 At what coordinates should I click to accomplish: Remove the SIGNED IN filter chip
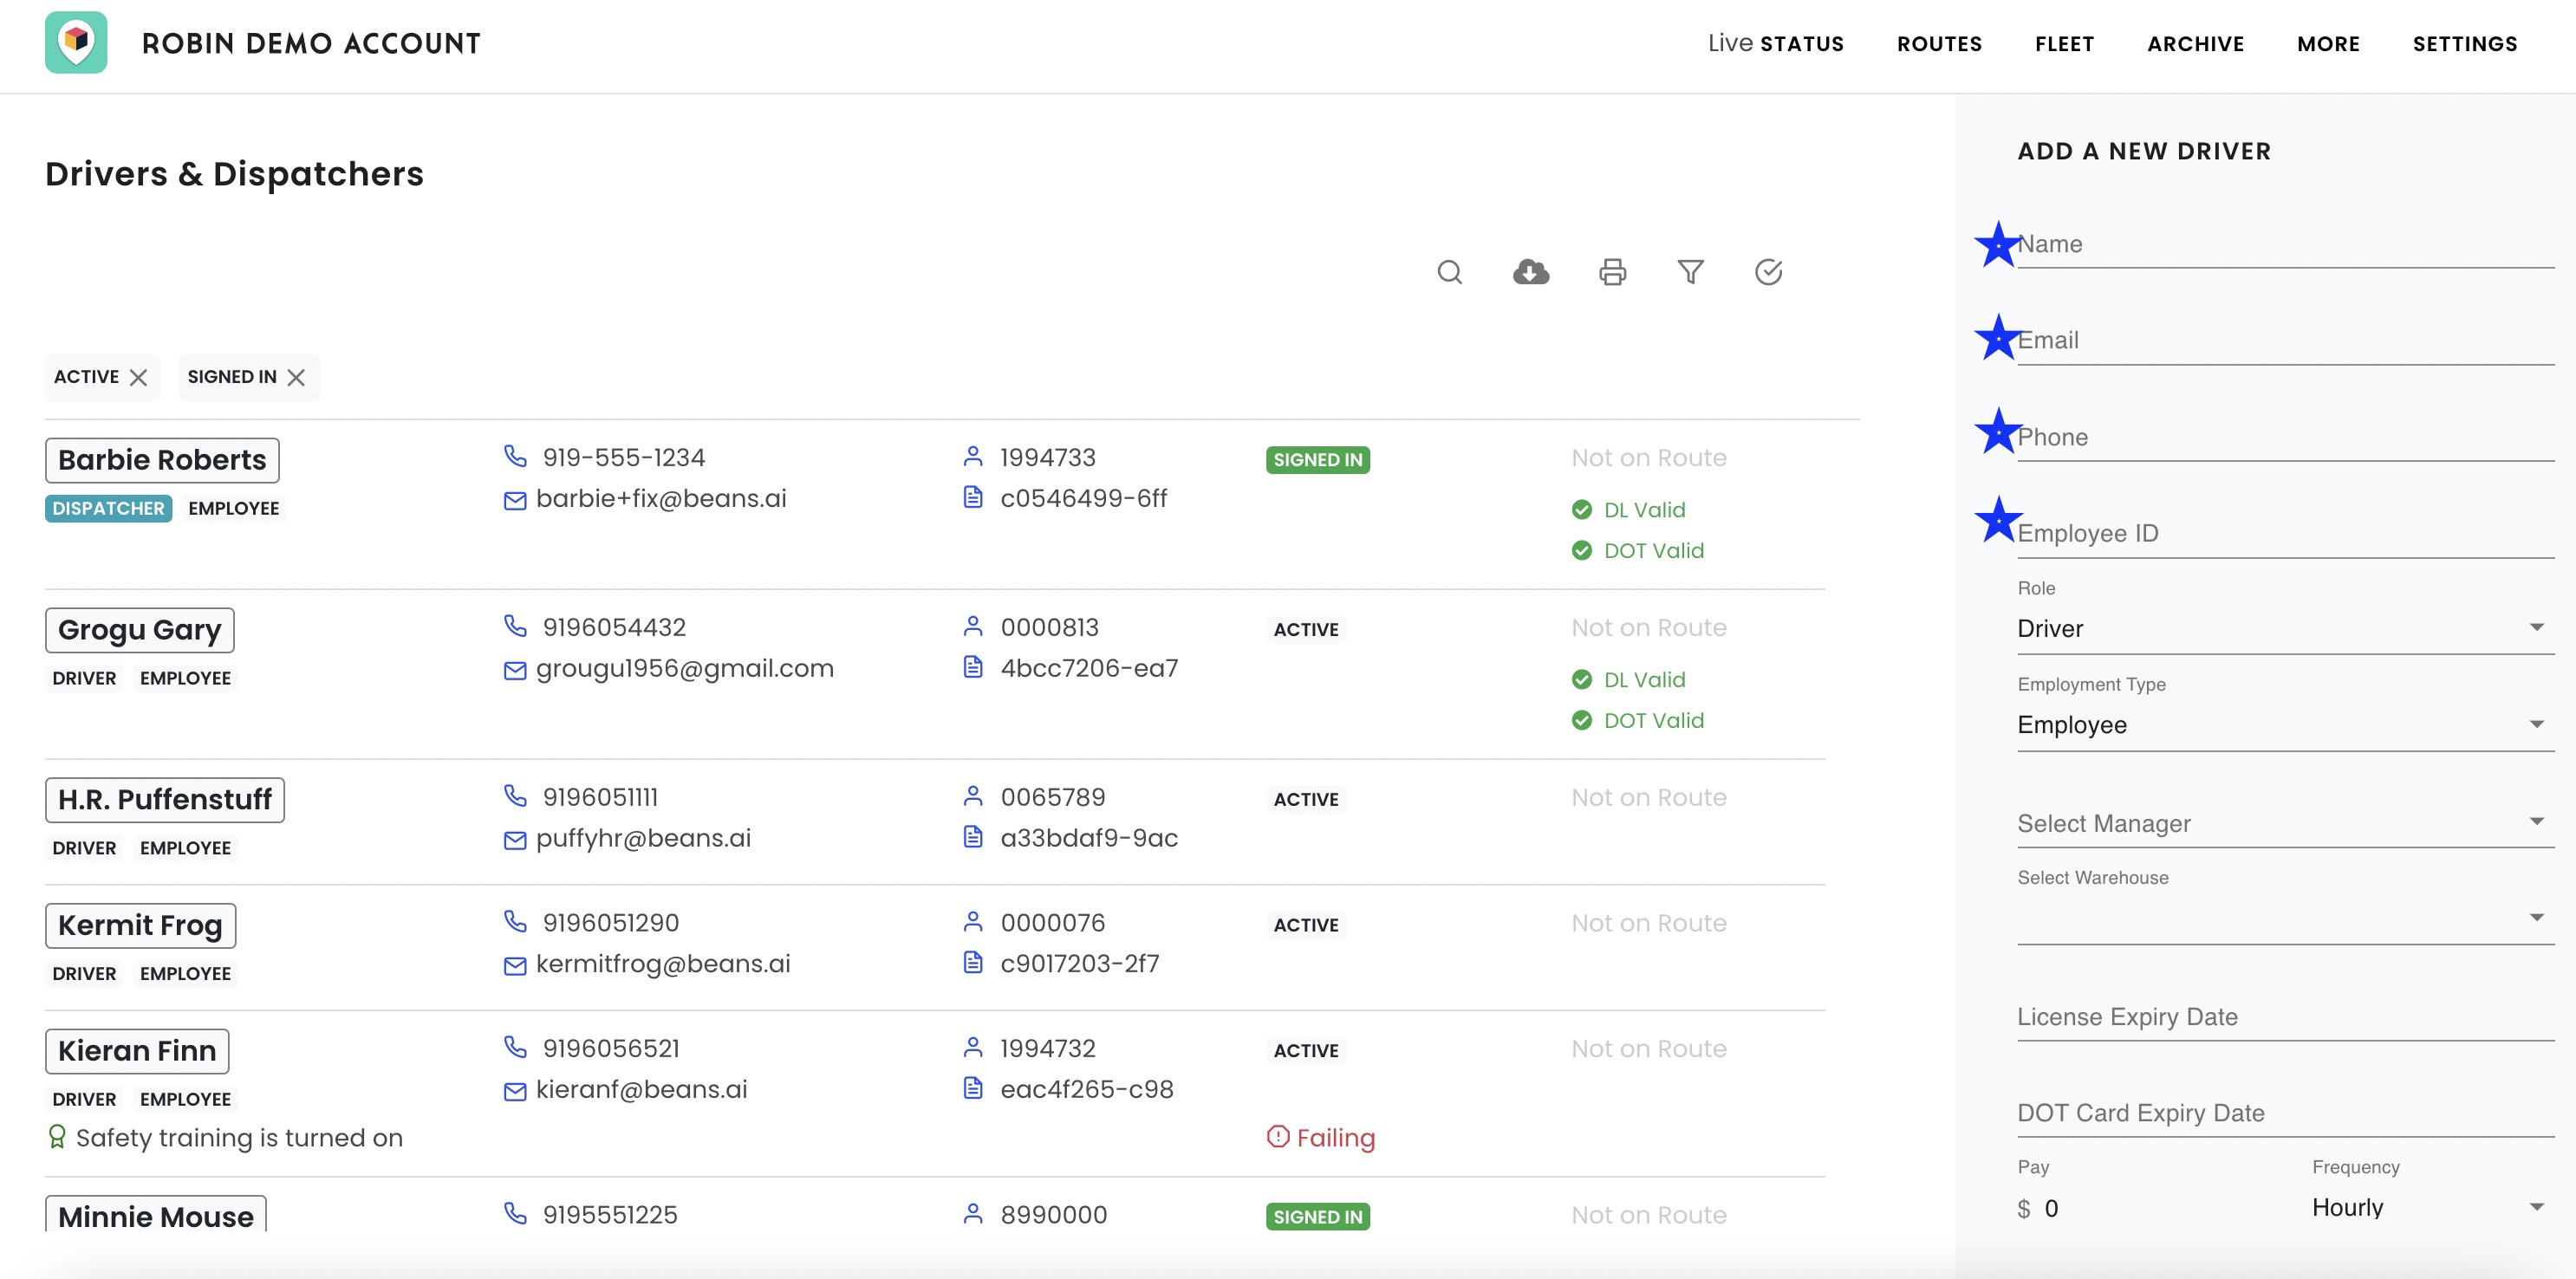point(296,377)
